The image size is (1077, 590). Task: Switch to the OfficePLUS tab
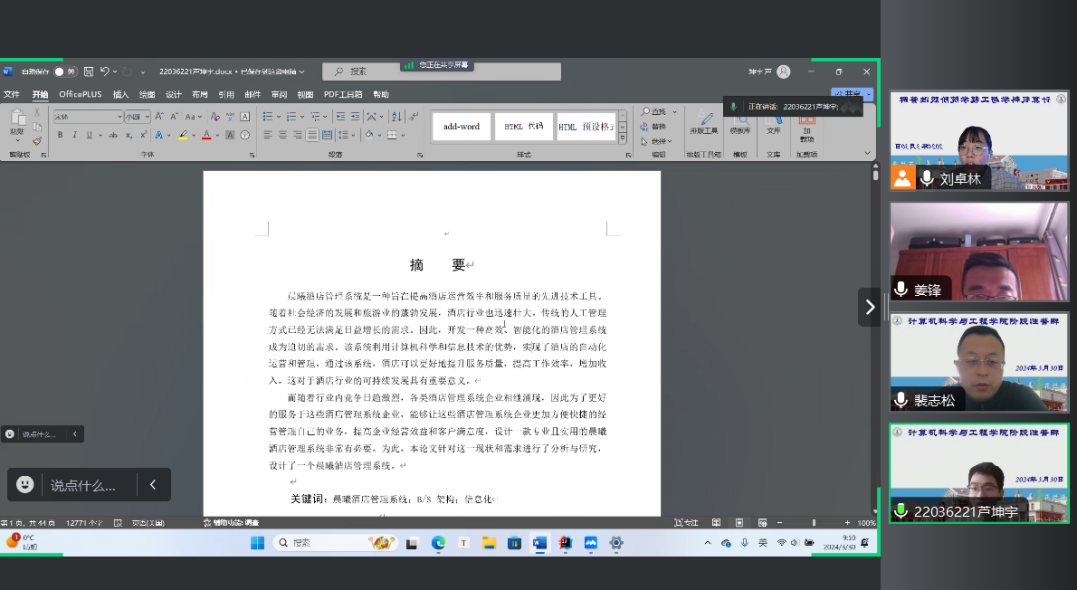click(x=80, y=95)
